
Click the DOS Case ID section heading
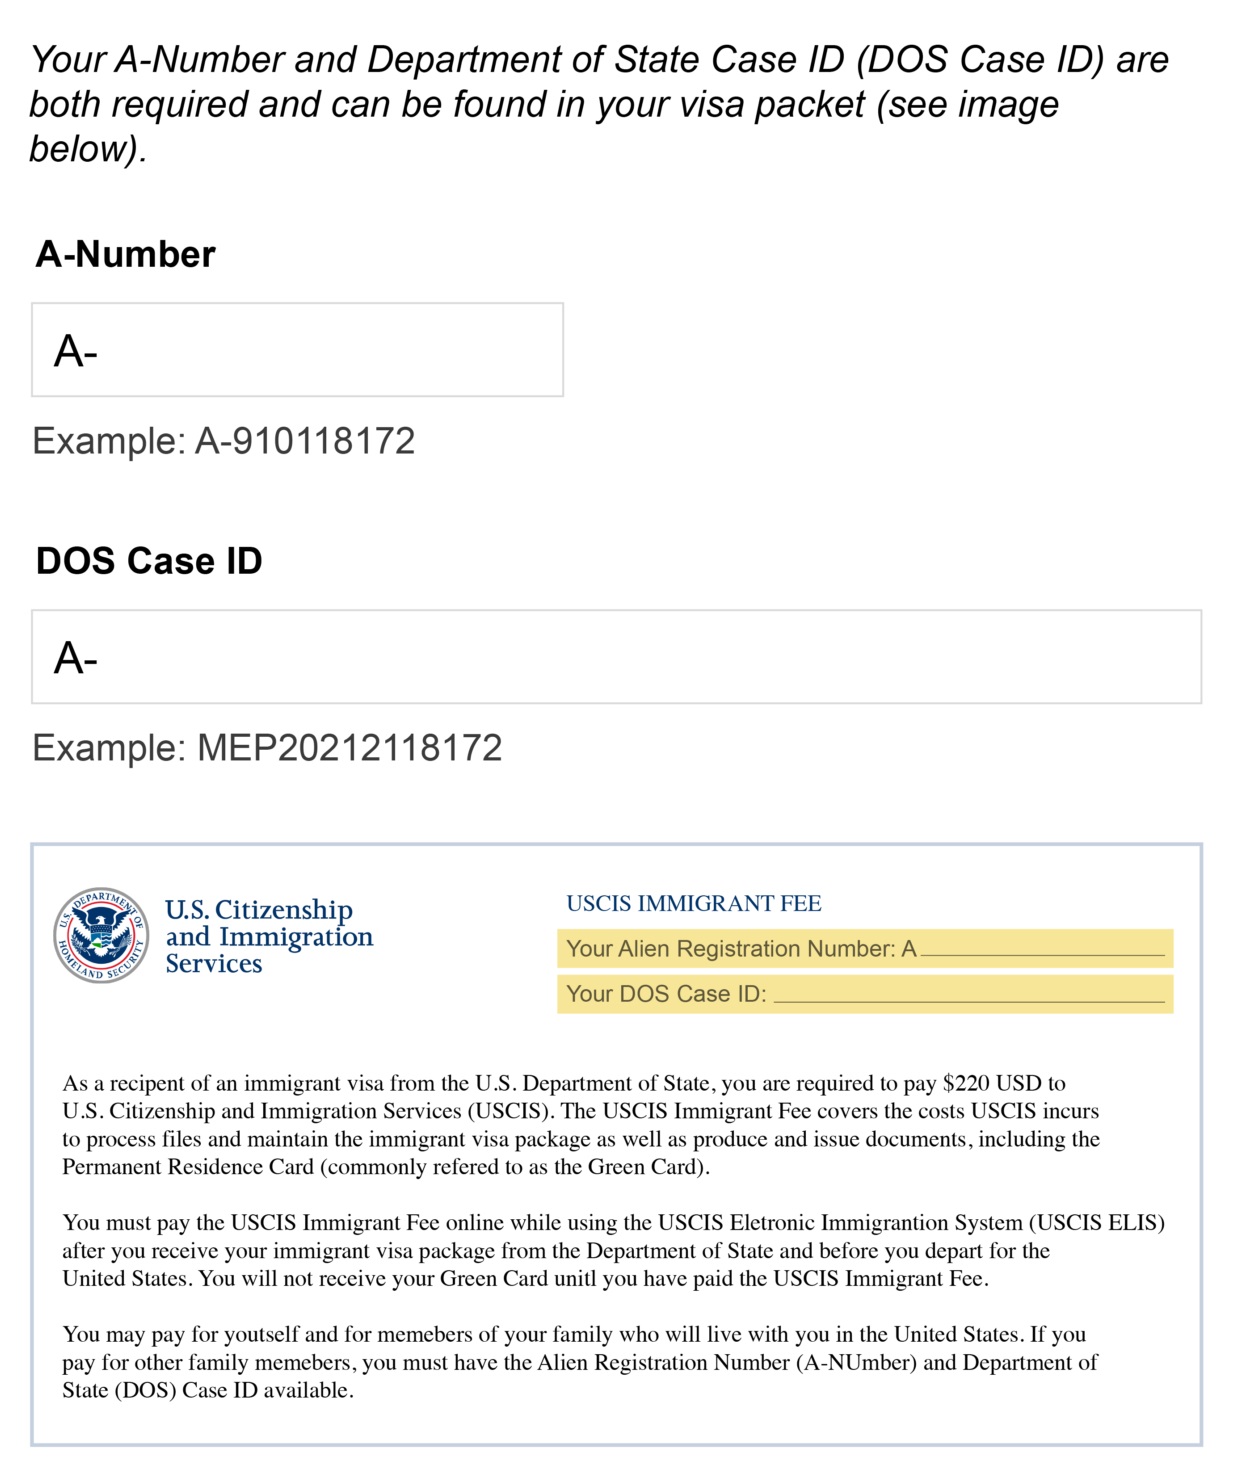click(148, 560)
